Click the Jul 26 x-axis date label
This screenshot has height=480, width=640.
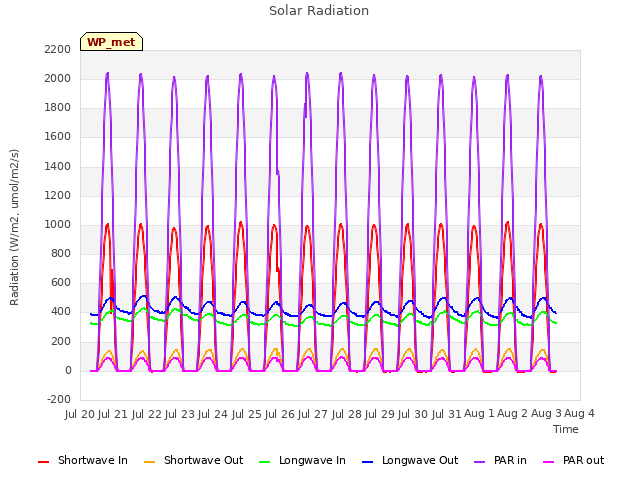[x=280, y=414]
